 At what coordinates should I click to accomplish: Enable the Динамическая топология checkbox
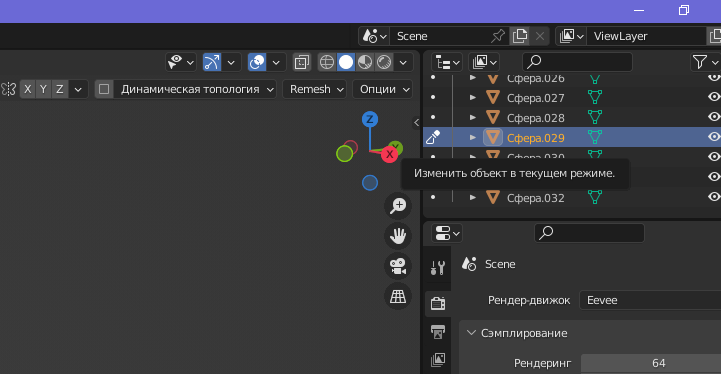click(x=104, y=89)
